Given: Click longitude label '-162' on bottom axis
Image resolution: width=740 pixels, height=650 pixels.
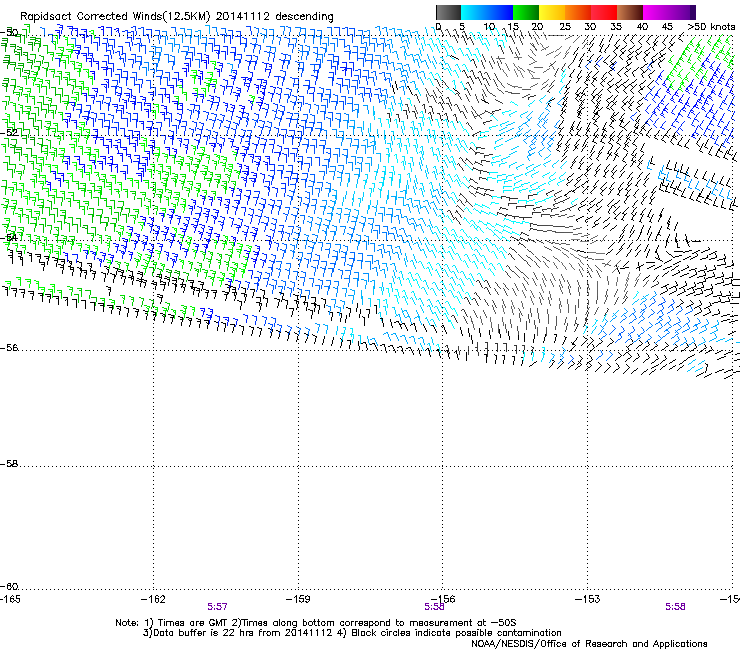Looking at the screenshot, I should coord(153,599).
